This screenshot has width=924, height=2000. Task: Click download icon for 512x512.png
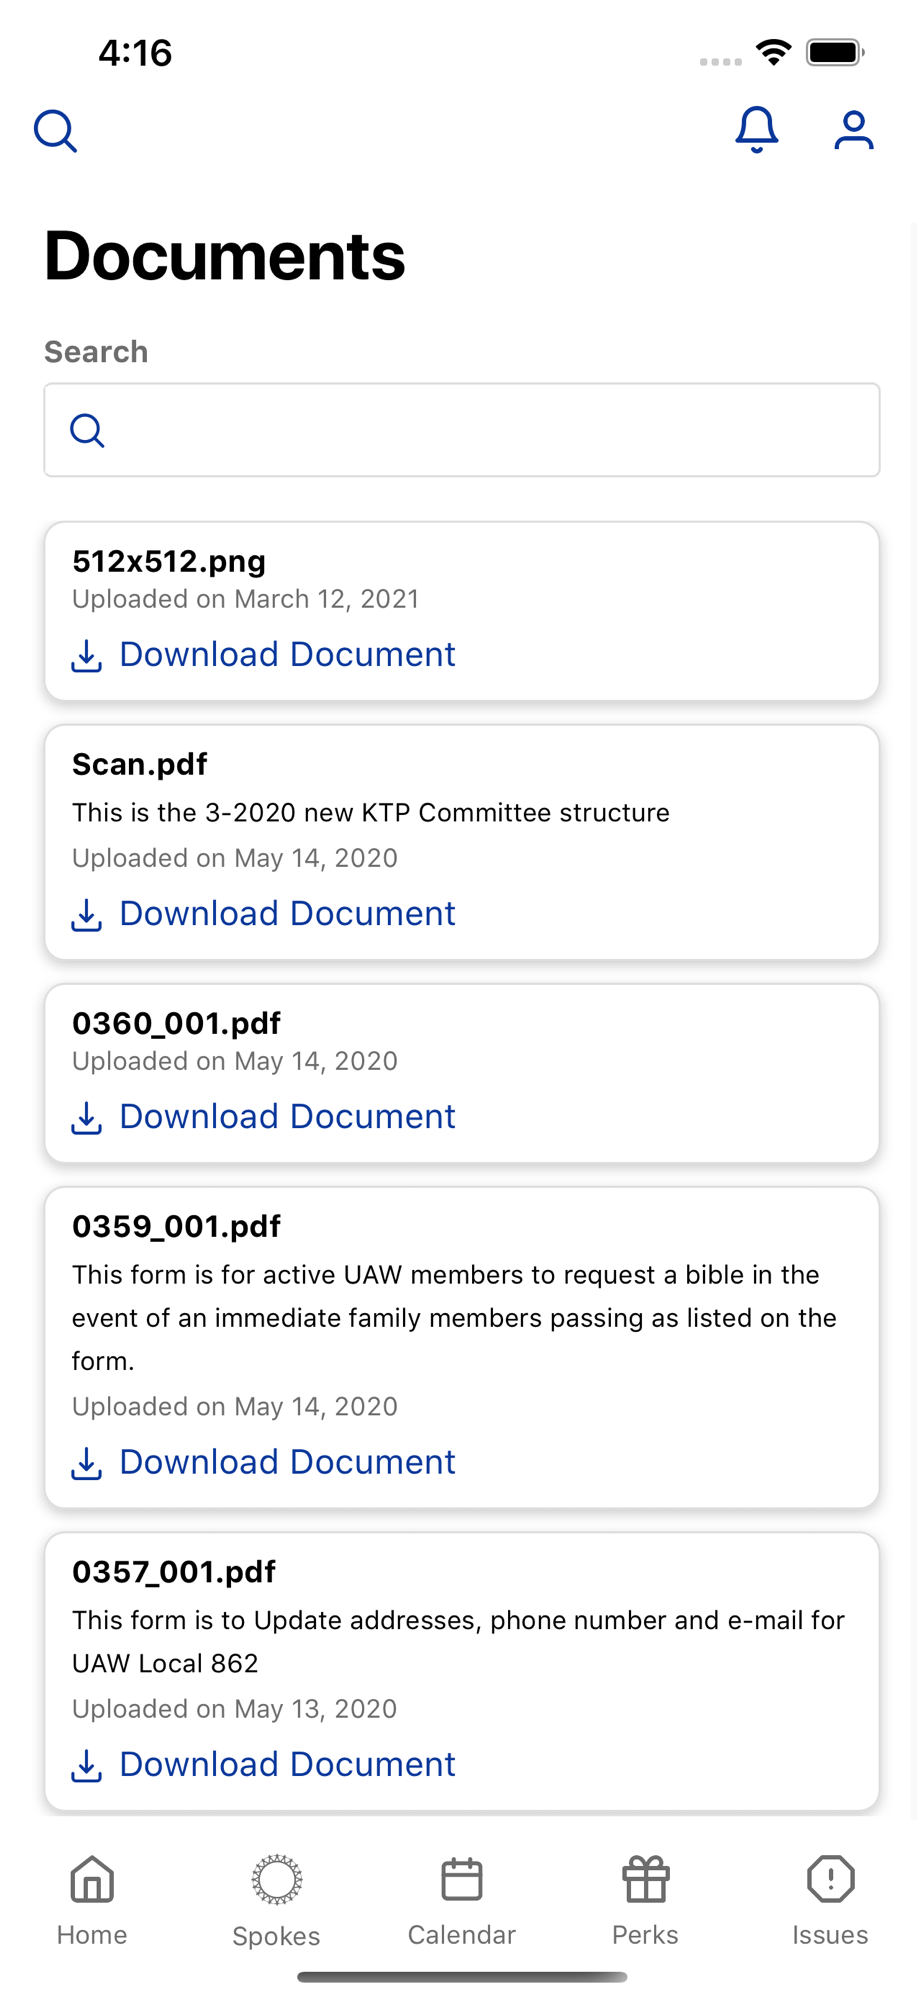(x=87, y=656)
